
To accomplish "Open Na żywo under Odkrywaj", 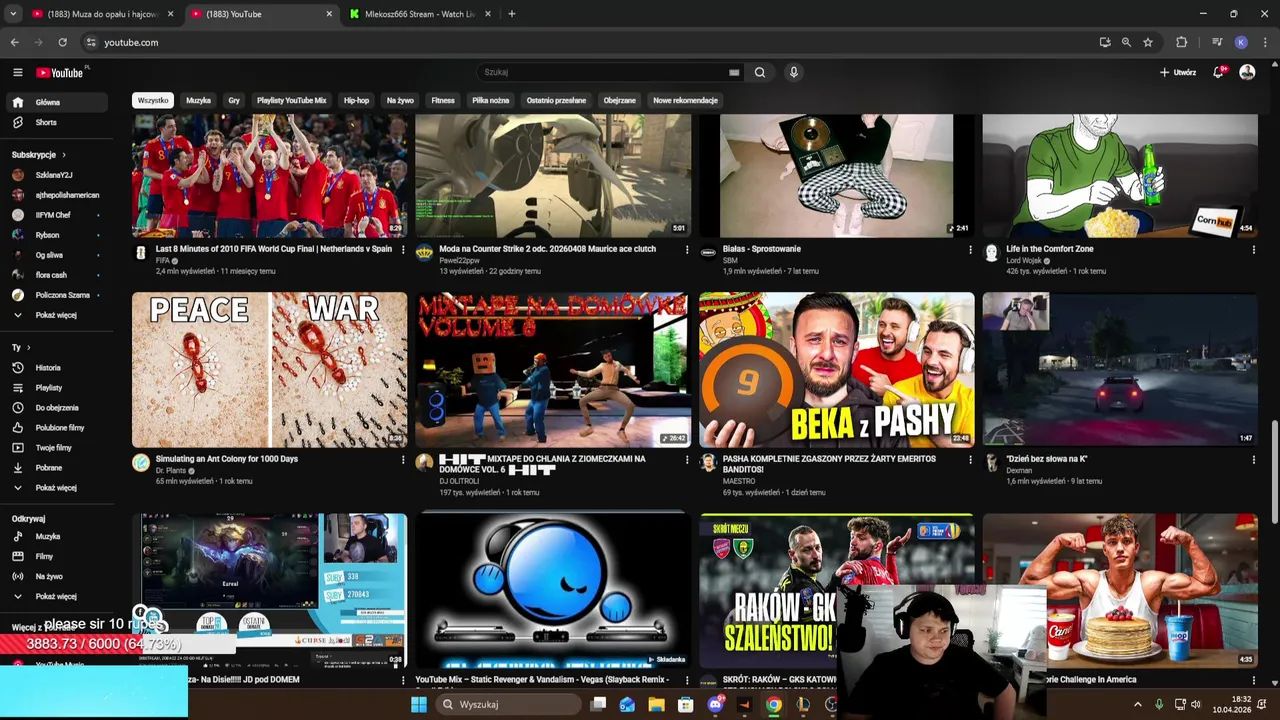I will 58,576.
